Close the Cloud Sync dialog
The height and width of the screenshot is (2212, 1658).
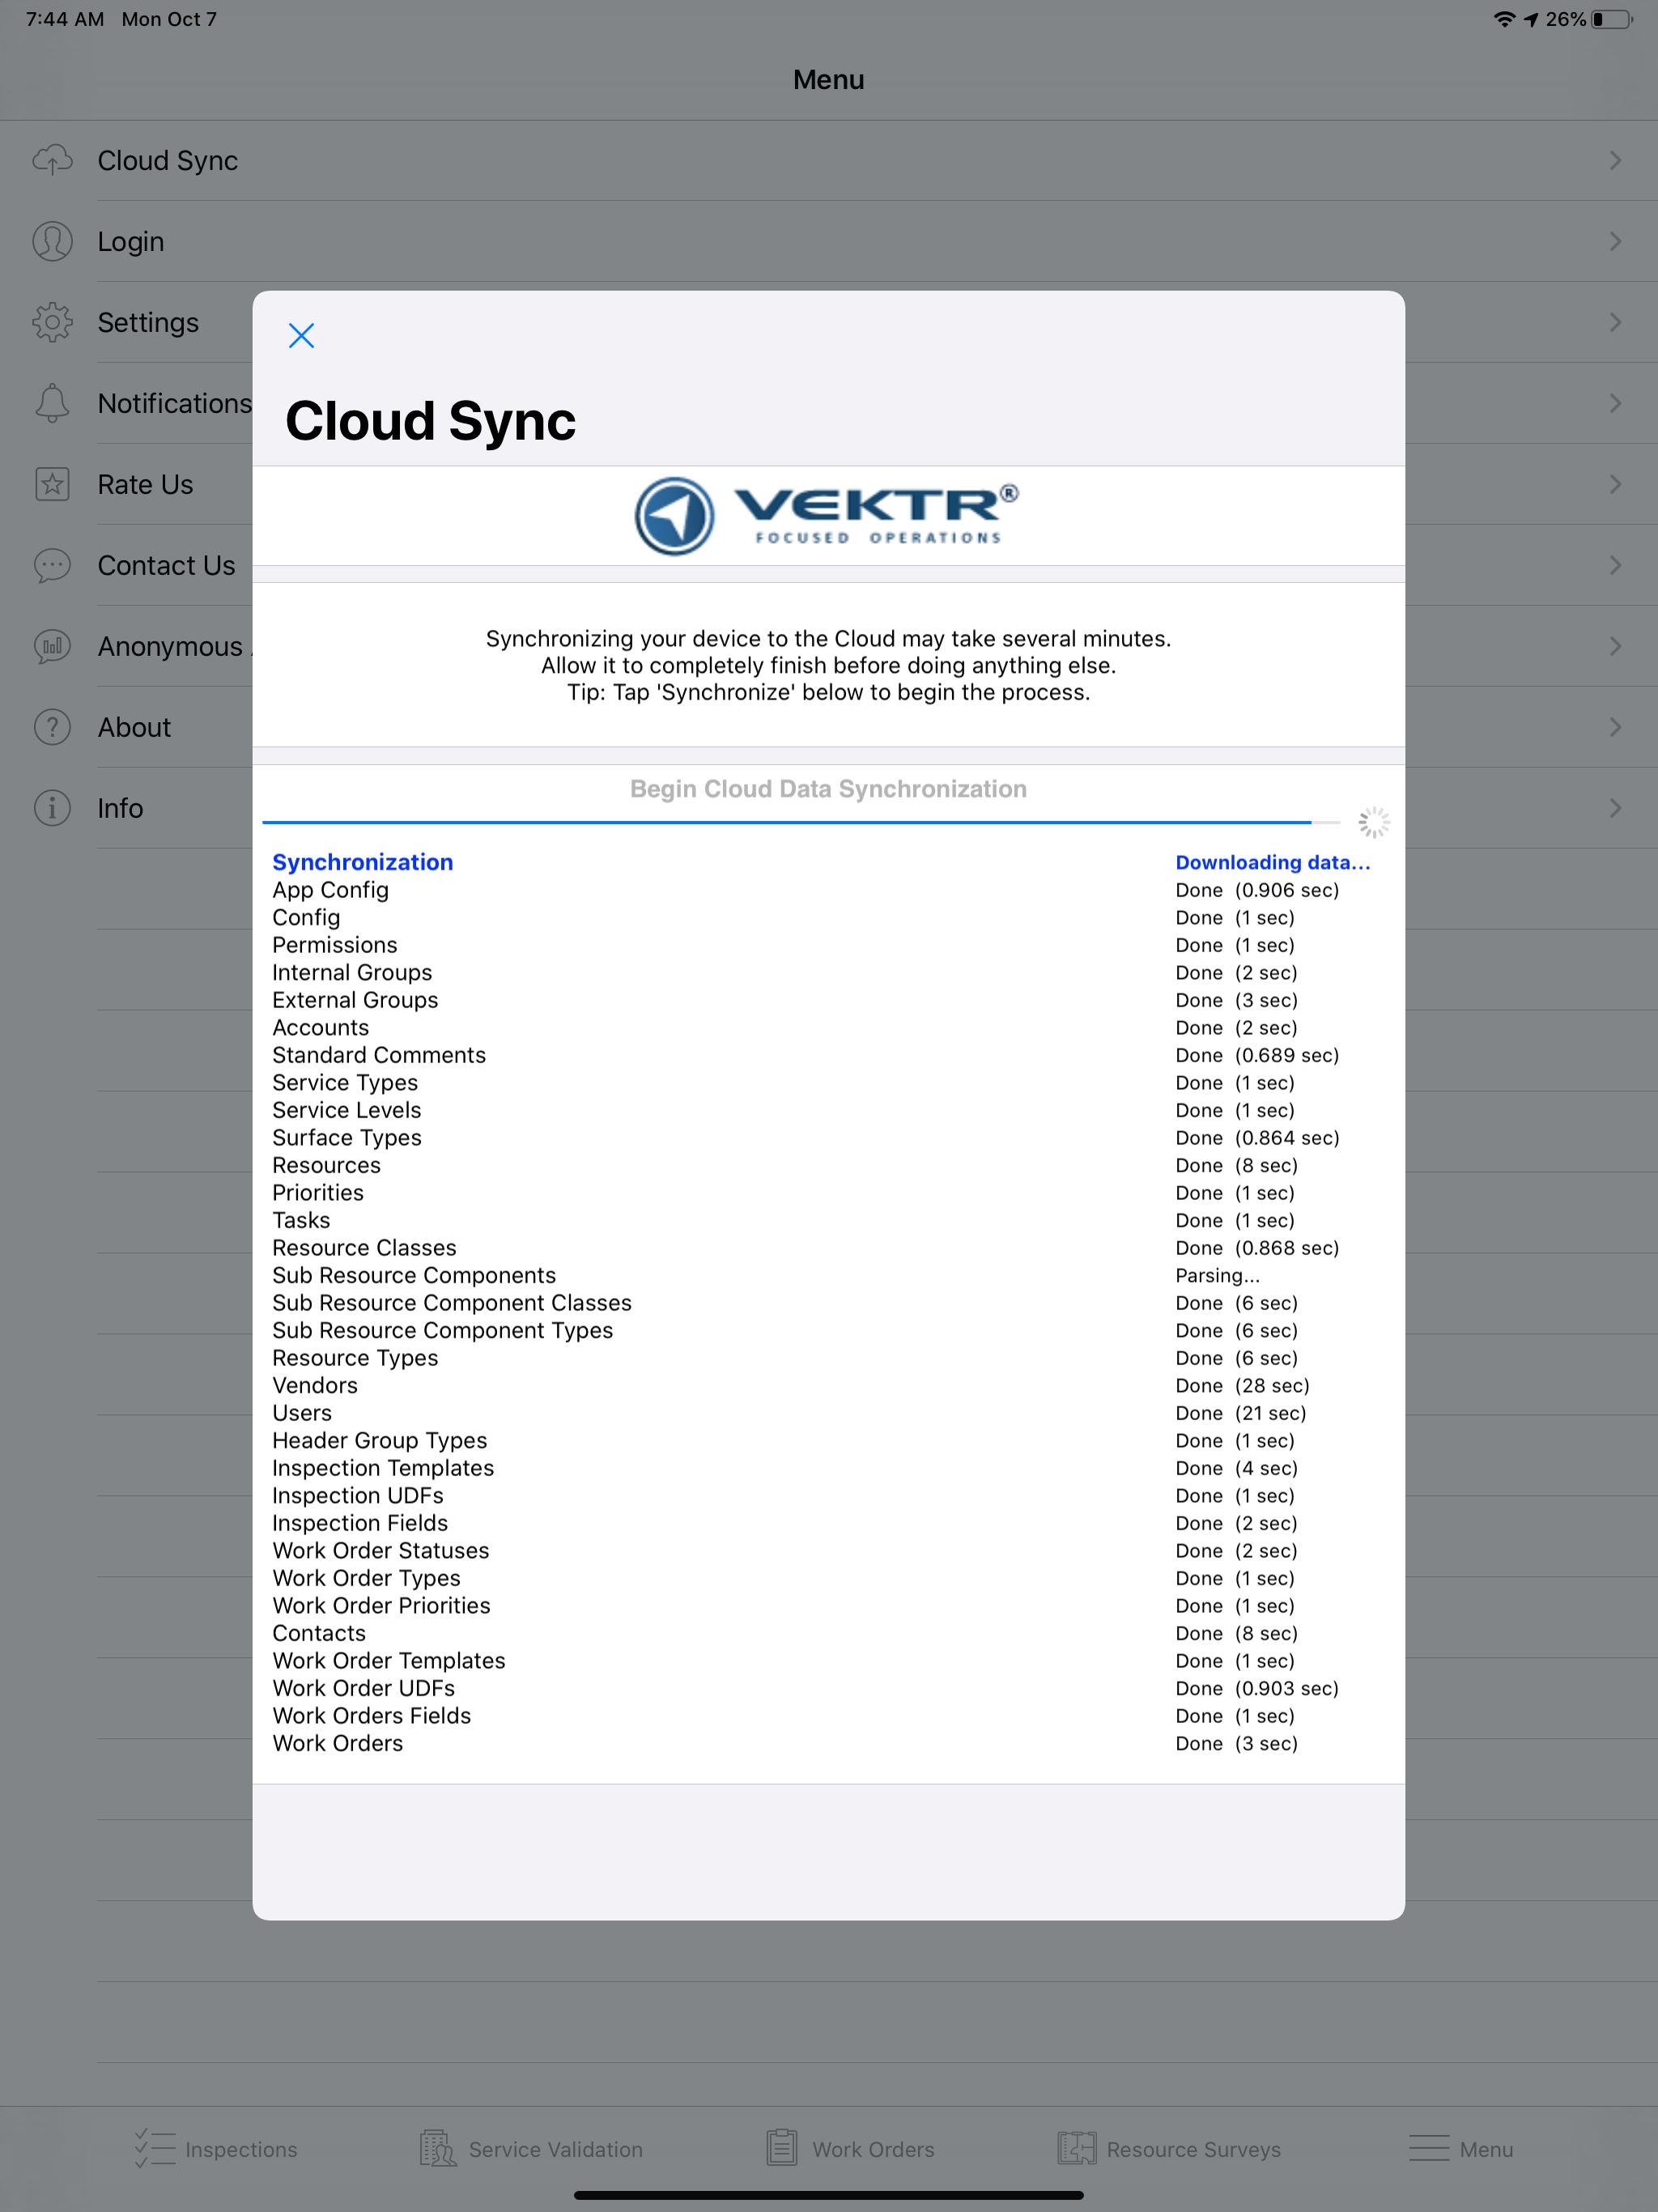coord(301,336)
